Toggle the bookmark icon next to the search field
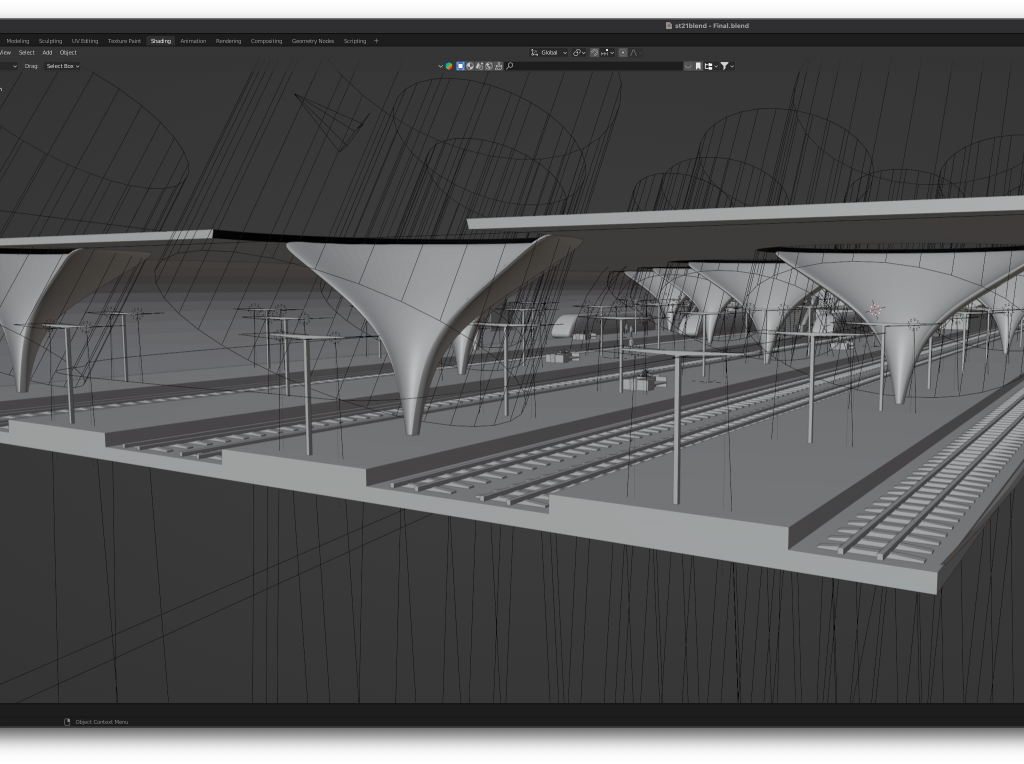The height and width of the screenshot is (764, 1024). pyautogui.click(x=698, y=66)
